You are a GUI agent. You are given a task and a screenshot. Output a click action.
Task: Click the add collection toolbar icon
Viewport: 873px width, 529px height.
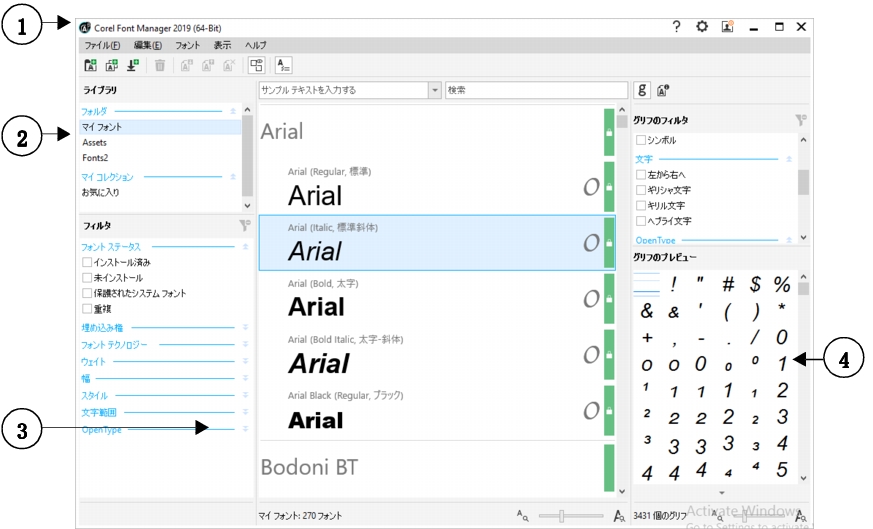pyautogui.click(x=111, y=66)
